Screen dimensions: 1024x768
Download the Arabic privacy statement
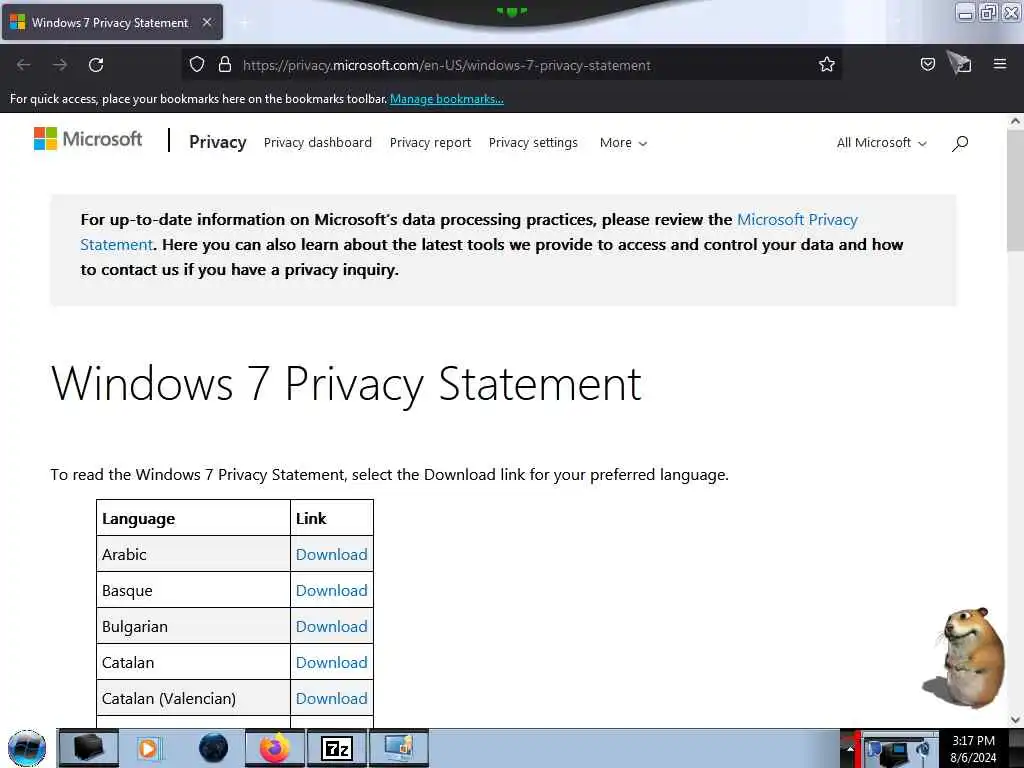click(331, 554)
